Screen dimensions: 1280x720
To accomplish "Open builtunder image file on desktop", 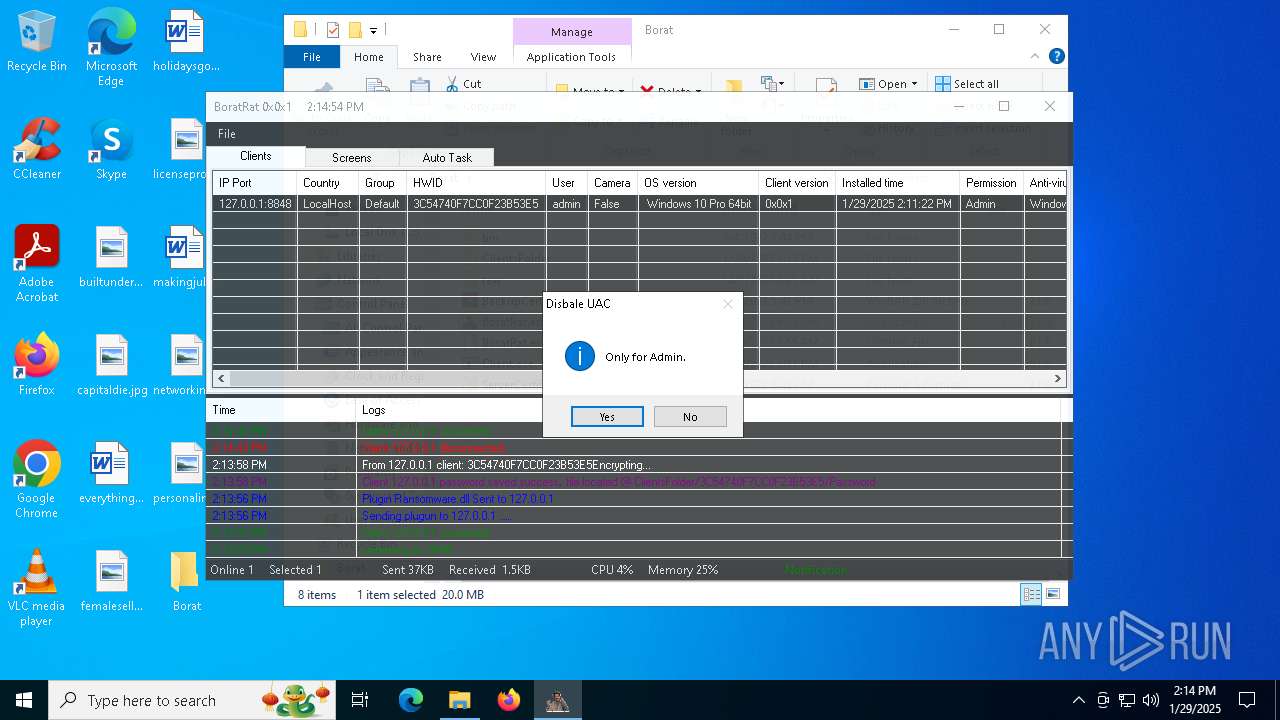I will (111, 258).
